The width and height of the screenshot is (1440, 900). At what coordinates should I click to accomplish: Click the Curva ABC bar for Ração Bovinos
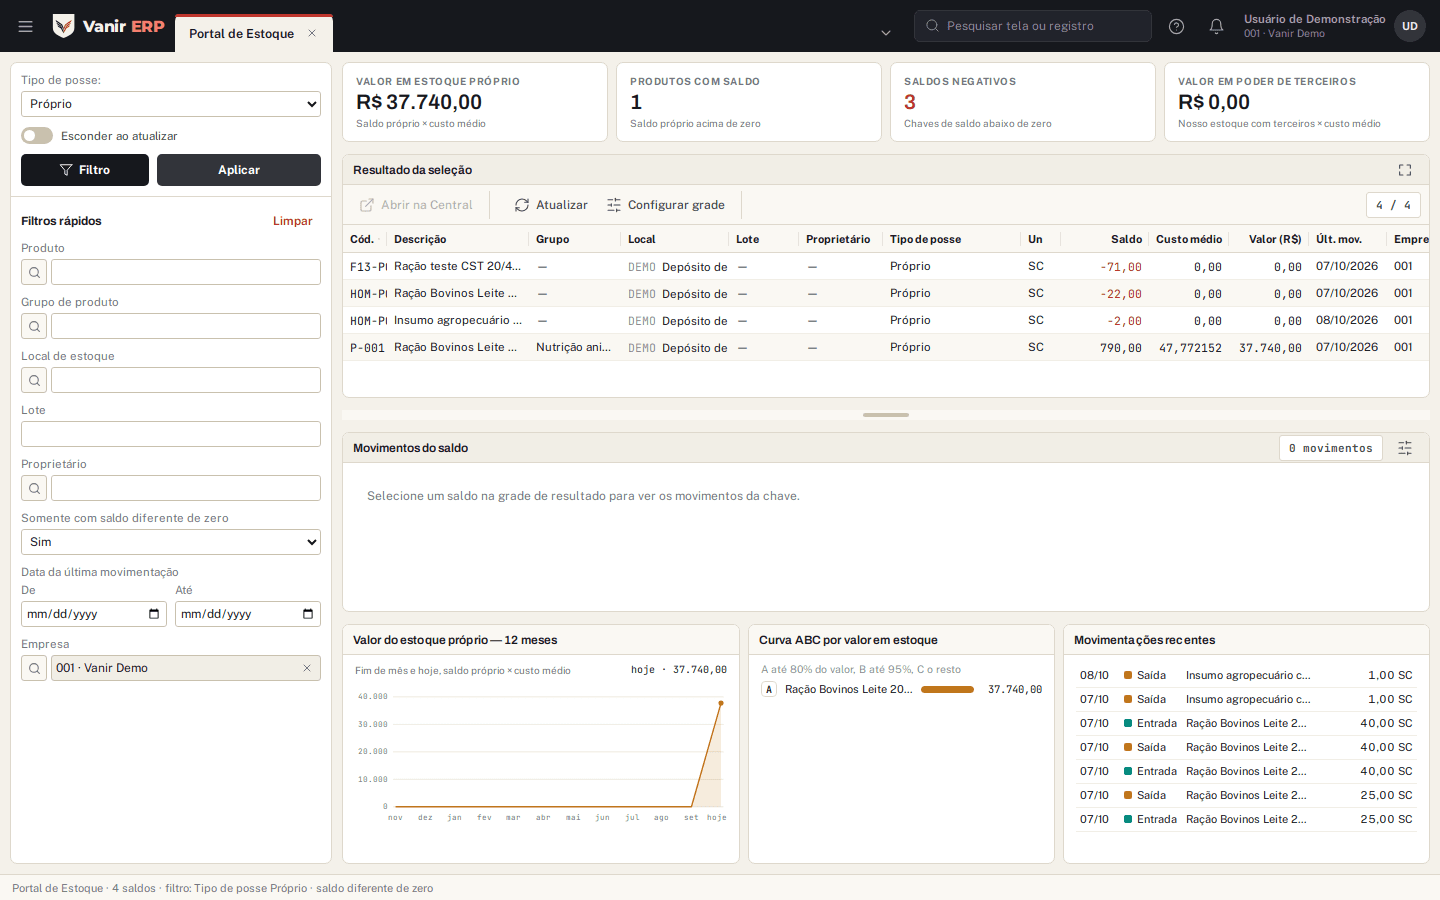point(947,689)
